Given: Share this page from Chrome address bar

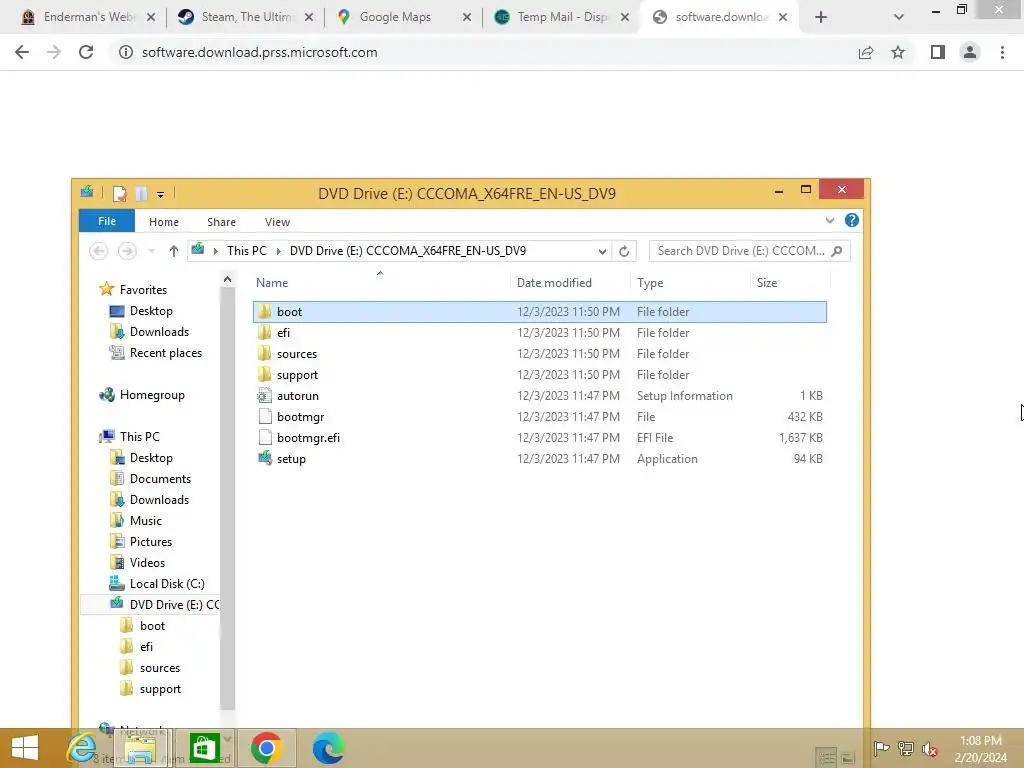Looking at the screenshot, I should pos(866,52).
